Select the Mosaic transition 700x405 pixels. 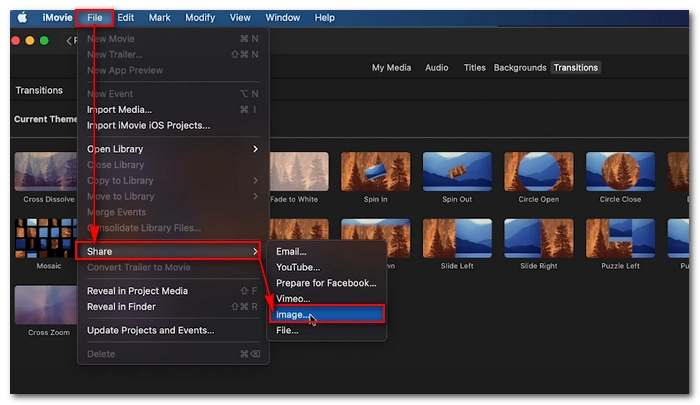[46, 238]
